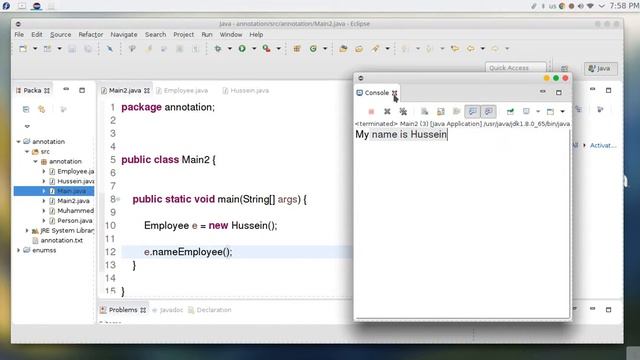Expand the enumss project node

click(18, 250)
